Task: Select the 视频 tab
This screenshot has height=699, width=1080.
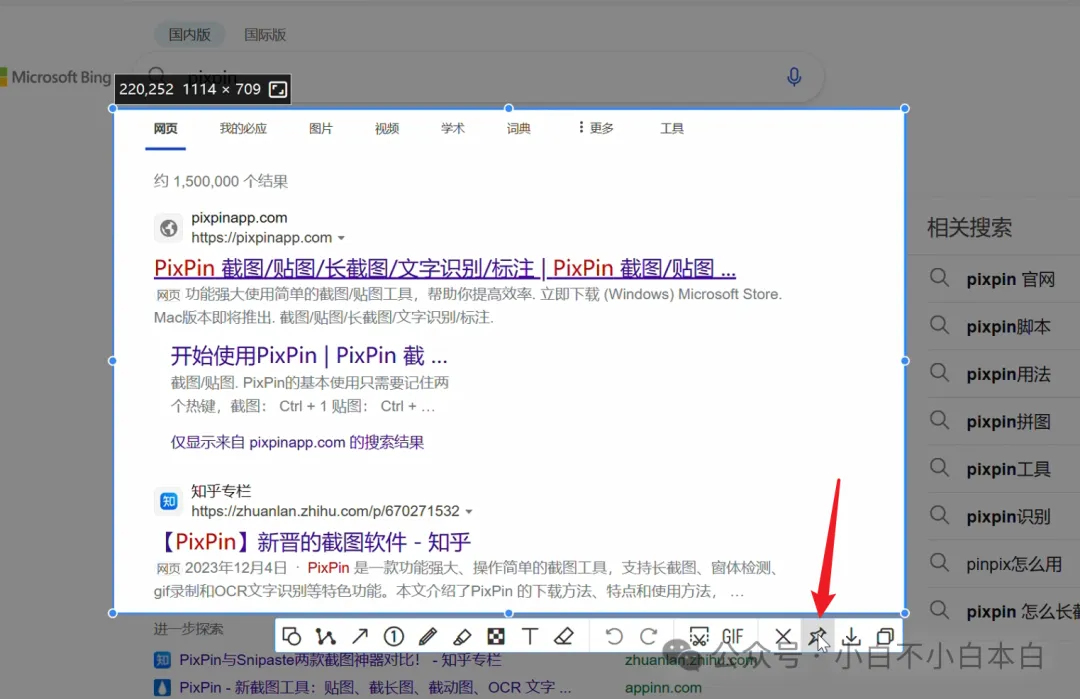Action: [x=387, y=128]
